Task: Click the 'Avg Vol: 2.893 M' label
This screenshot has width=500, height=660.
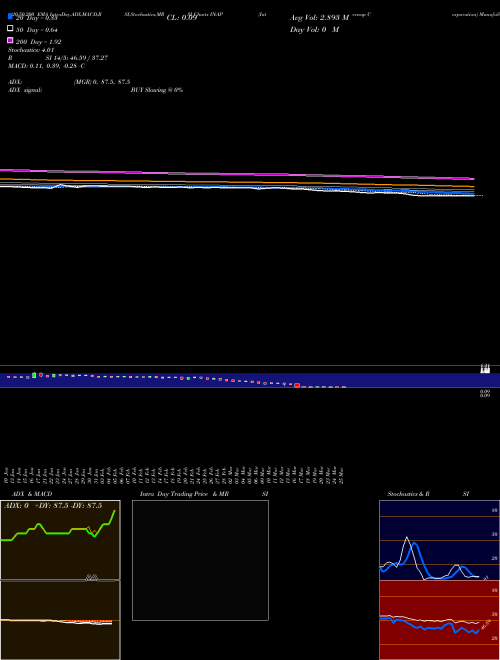Action: tap(319, 18)
